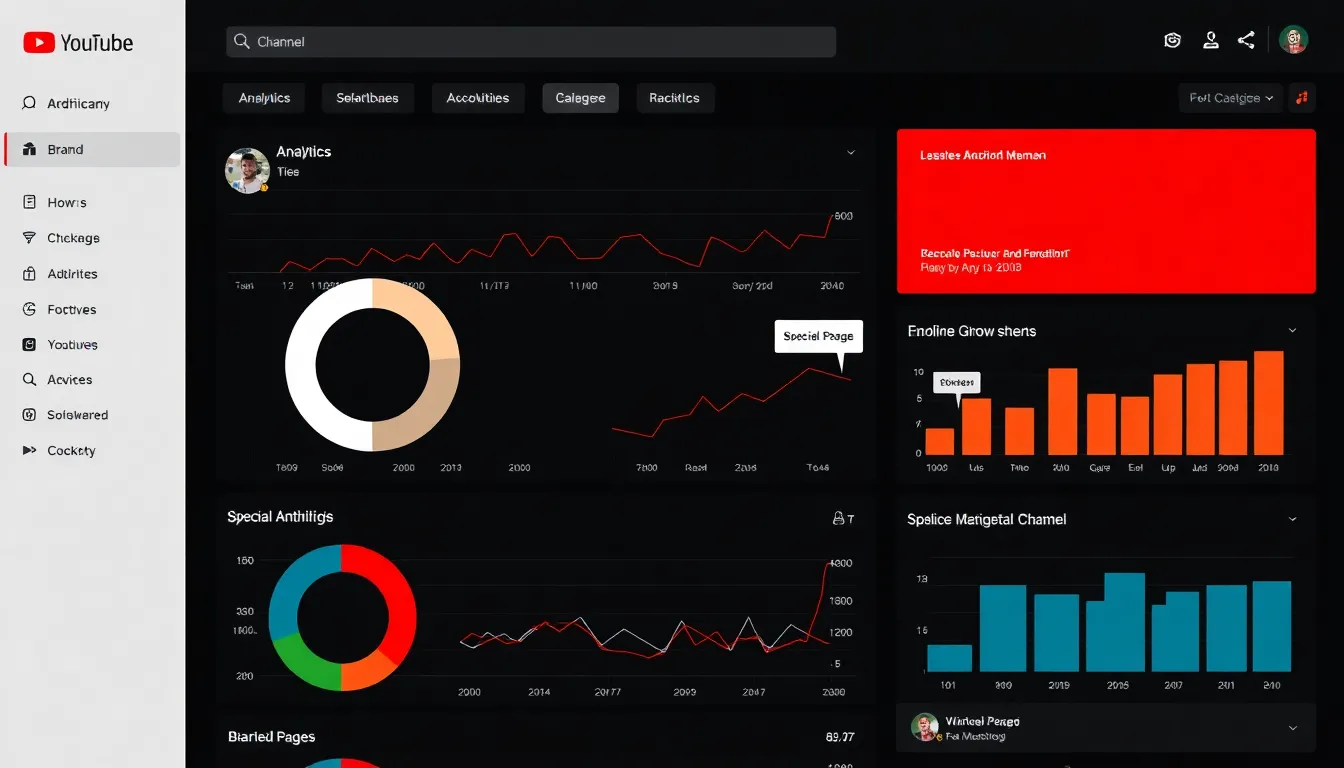Expand the Analytics panel chevron
Viewport: 1344px width, 768px height.
(851, 153)
